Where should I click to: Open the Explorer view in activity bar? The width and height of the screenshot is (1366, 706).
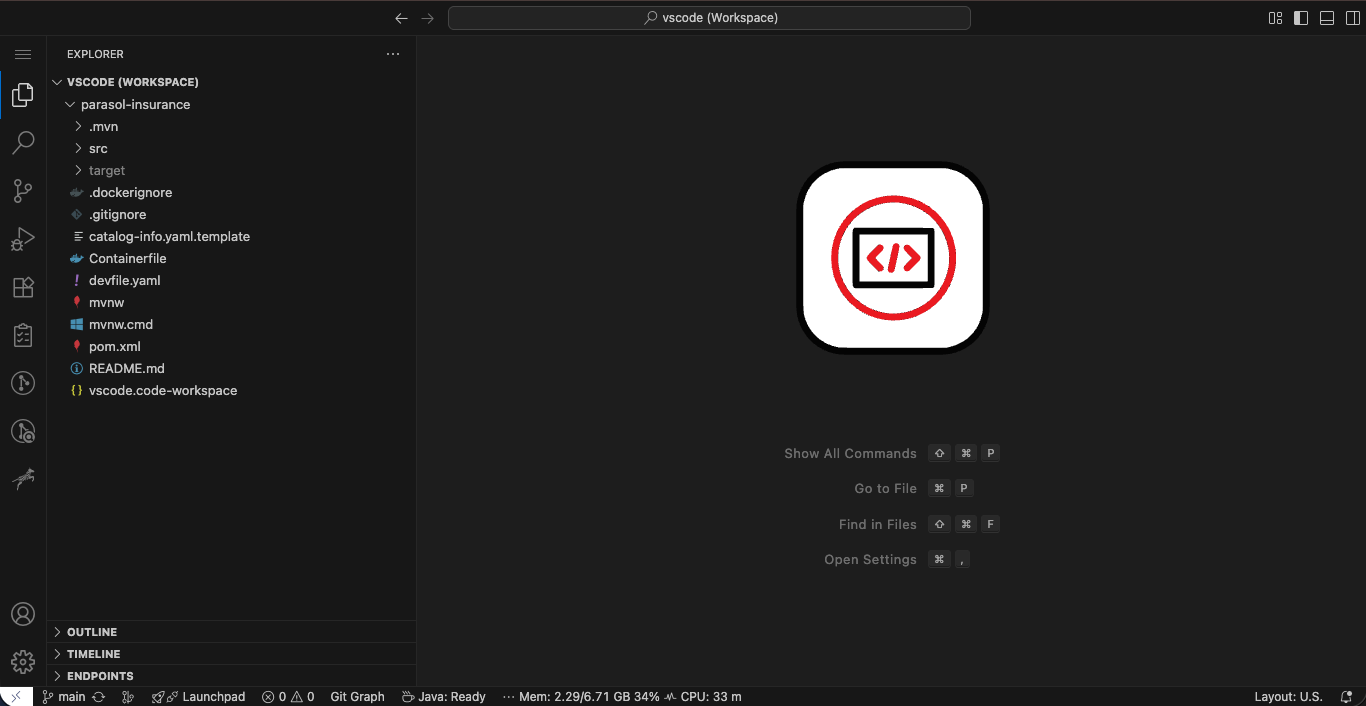pos(23,96)
